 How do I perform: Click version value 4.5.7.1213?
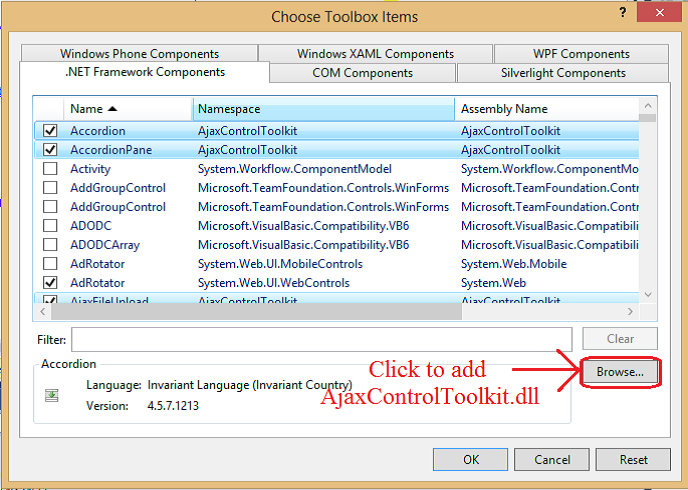click(173, 405)
